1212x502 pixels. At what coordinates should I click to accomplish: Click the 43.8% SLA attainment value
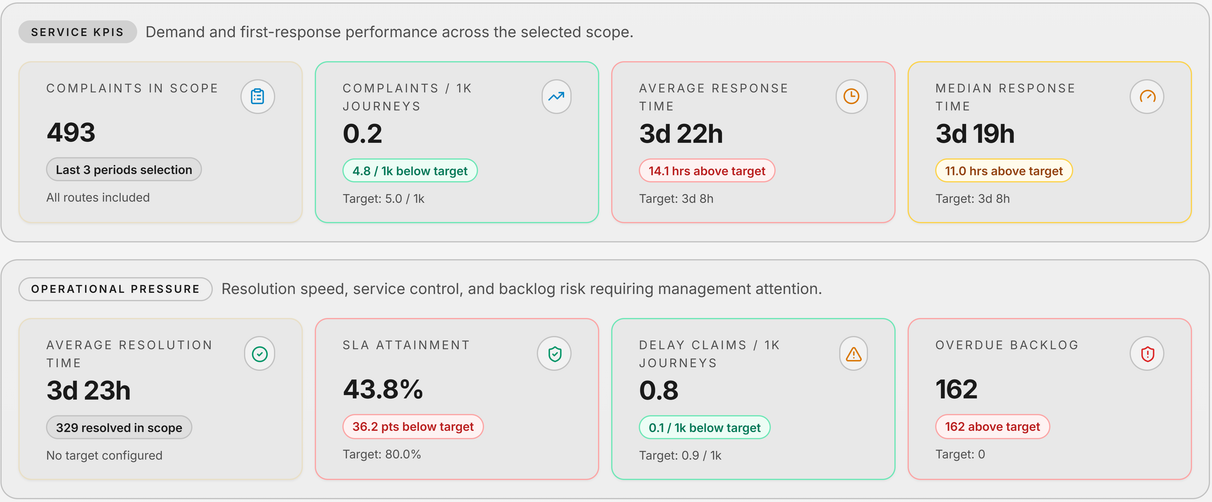pyautogui.click(x=383, y=390)
